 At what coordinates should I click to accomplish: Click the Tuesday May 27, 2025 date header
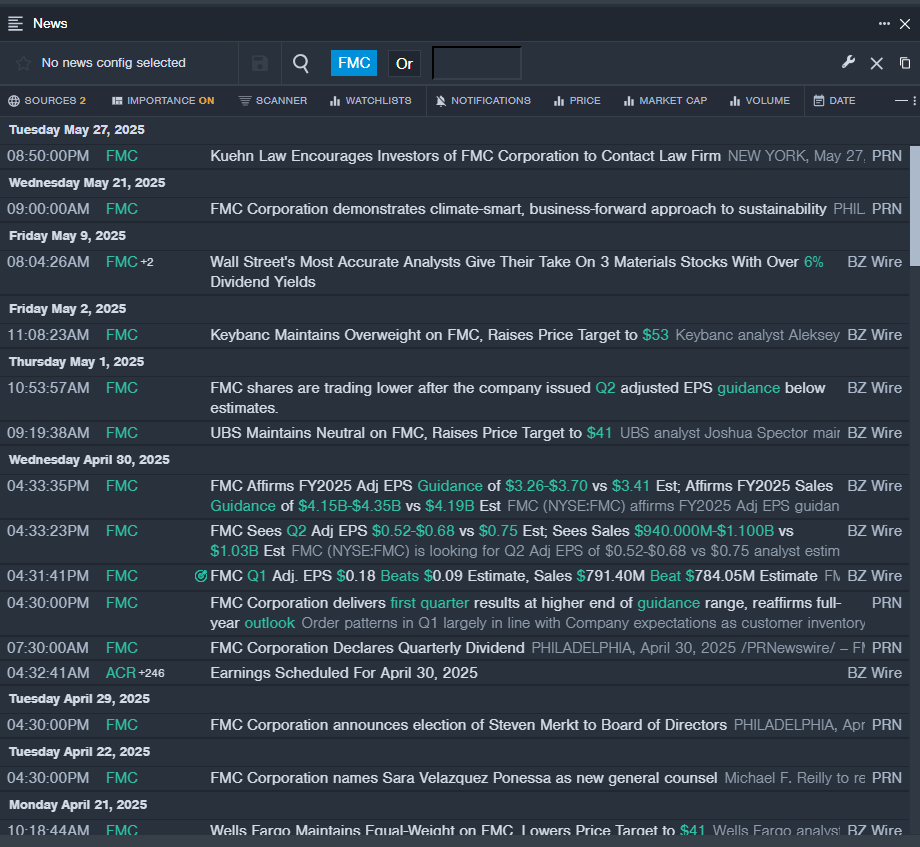click(x=77, y=130)
